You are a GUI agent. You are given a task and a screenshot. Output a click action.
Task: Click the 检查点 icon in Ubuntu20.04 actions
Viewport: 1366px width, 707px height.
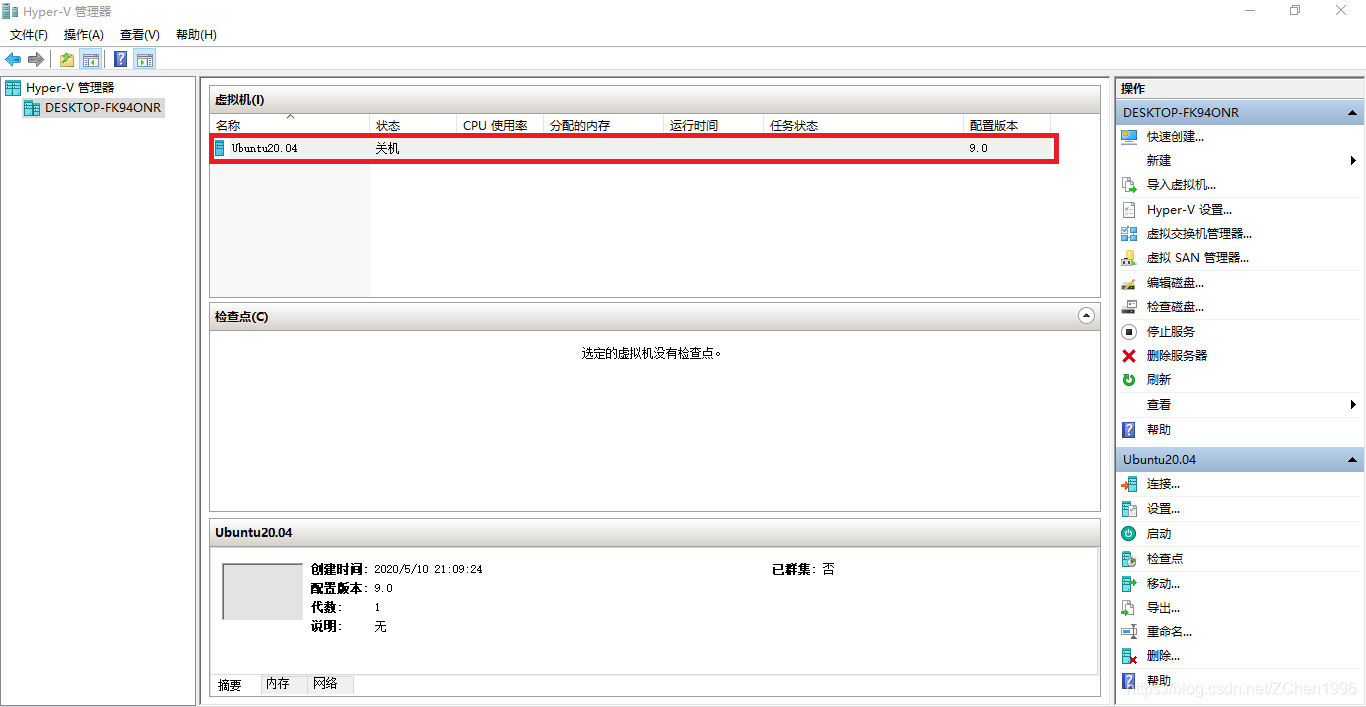(1129, 559)
